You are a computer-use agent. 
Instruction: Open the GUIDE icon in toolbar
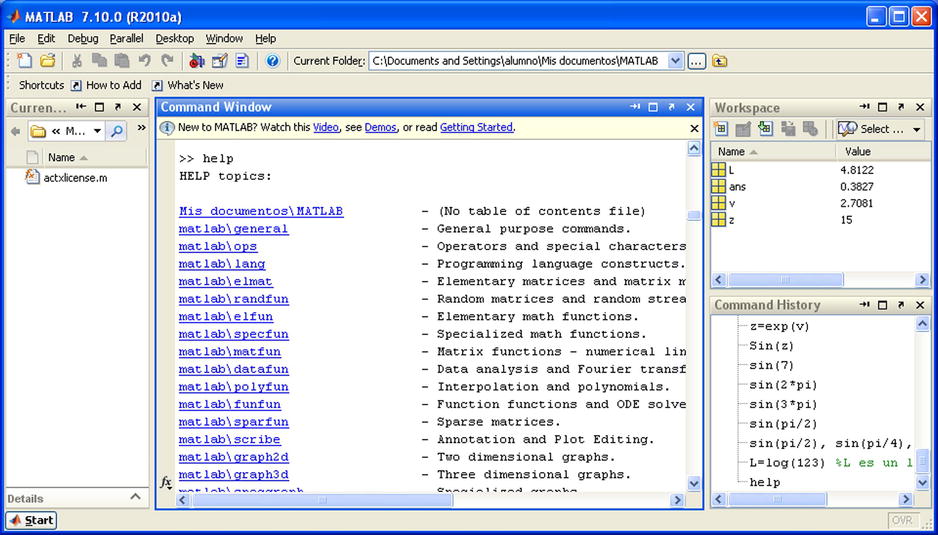click(x=220, y=60)
